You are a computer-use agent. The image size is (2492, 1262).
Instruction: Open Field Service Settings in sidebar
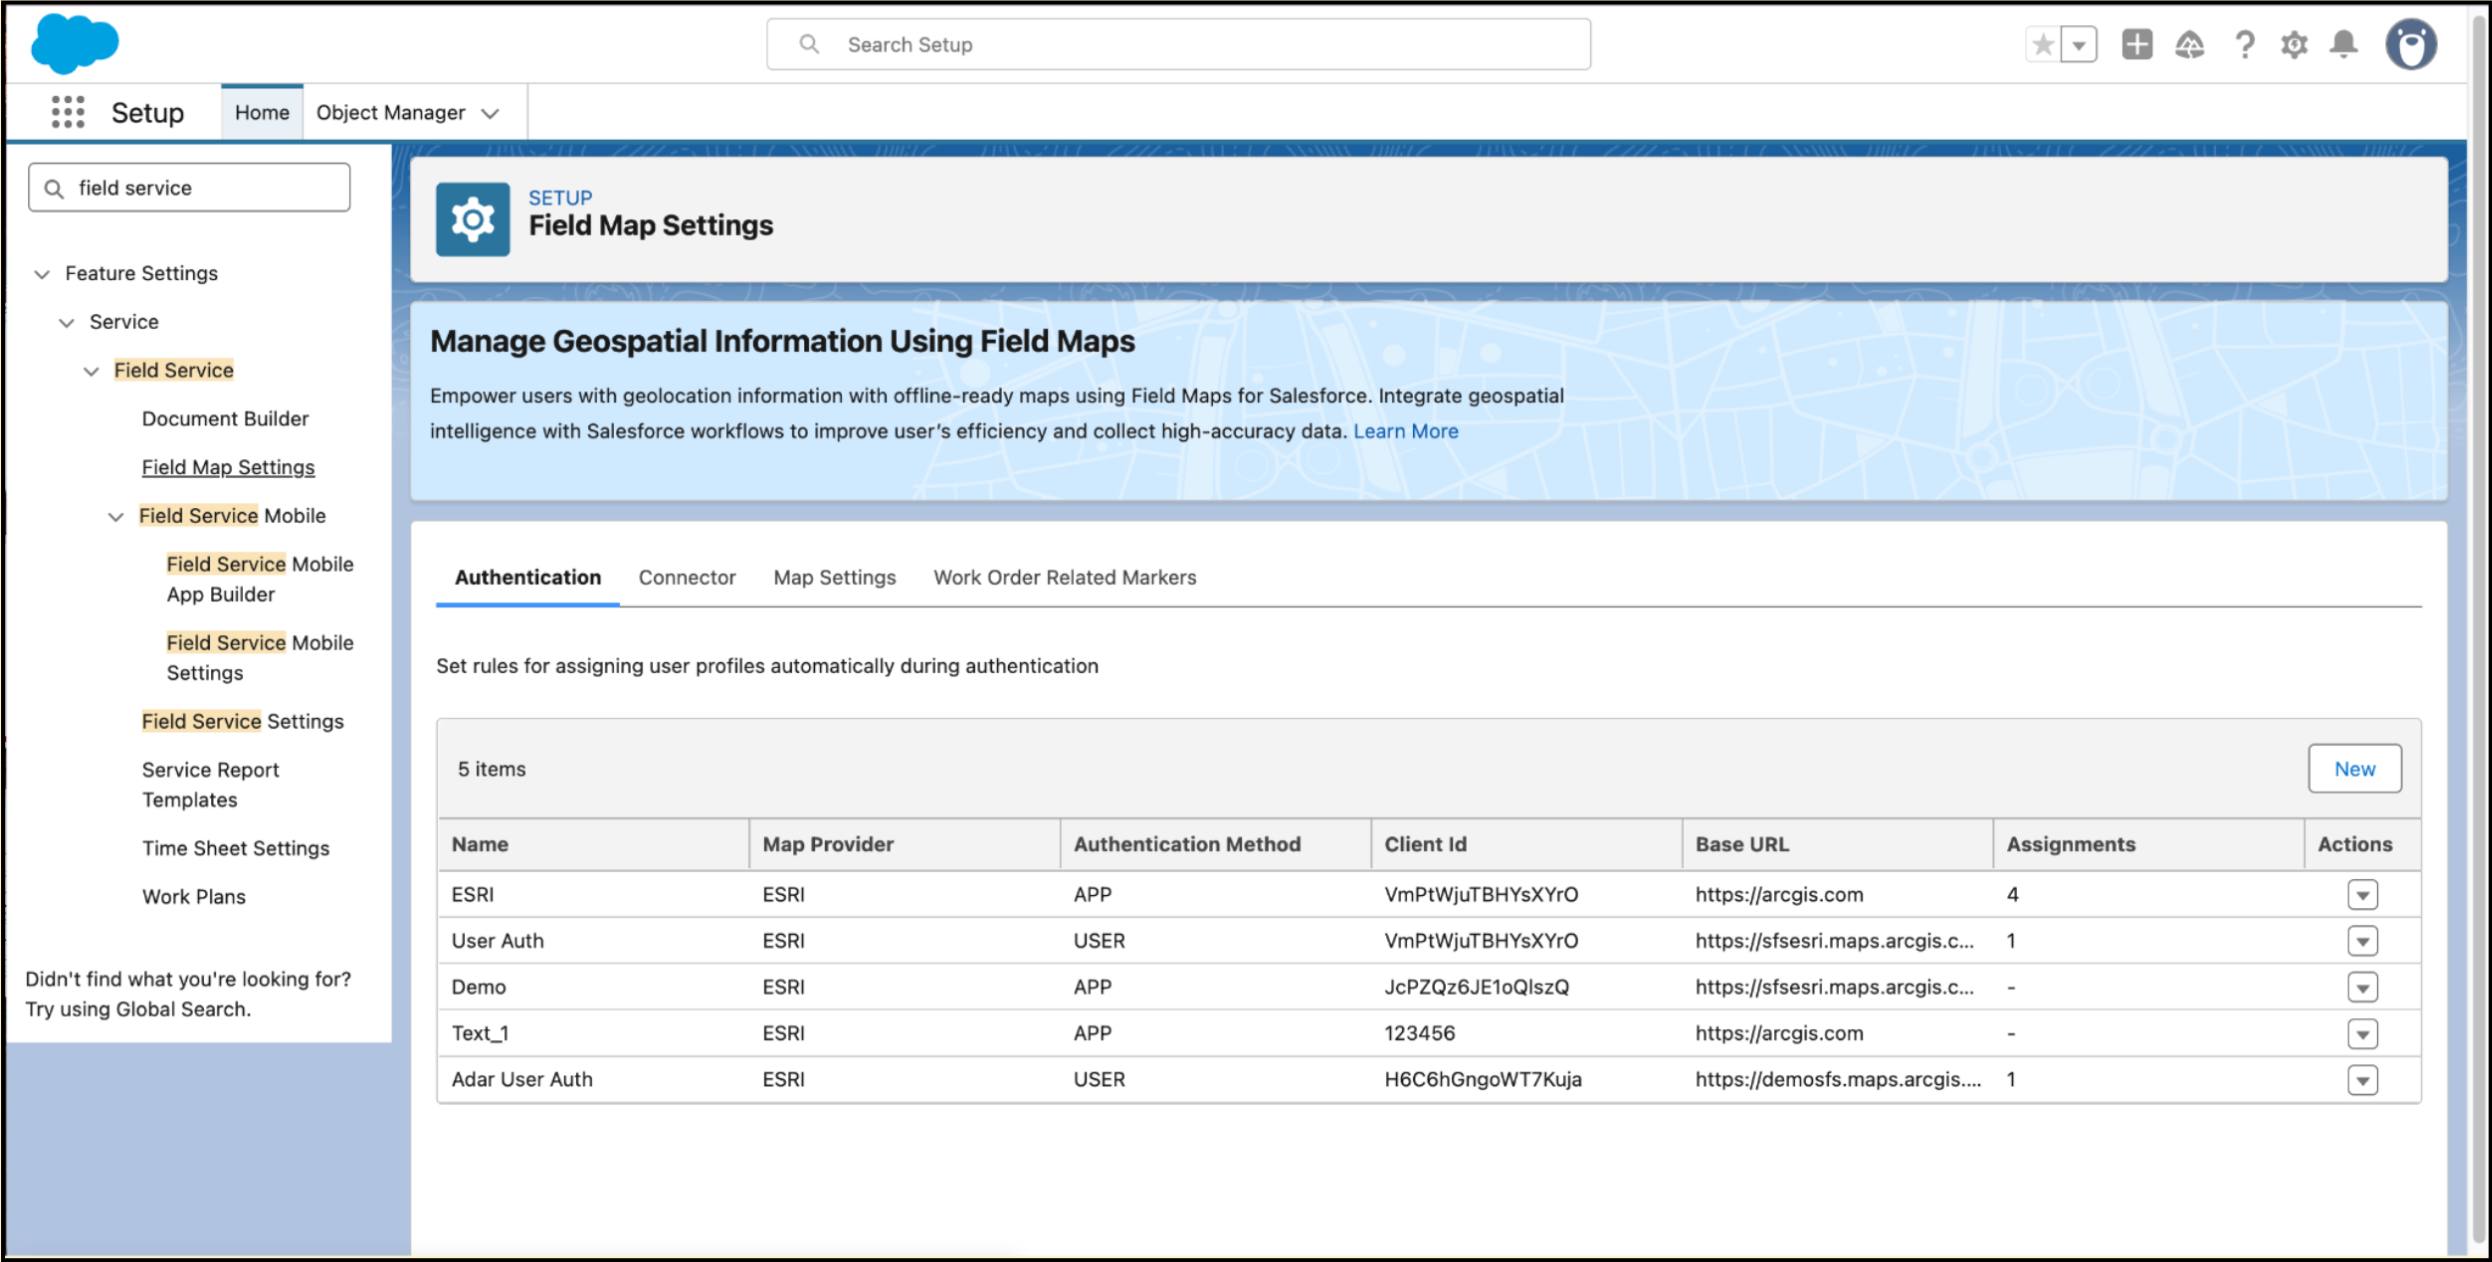[242, 722]
